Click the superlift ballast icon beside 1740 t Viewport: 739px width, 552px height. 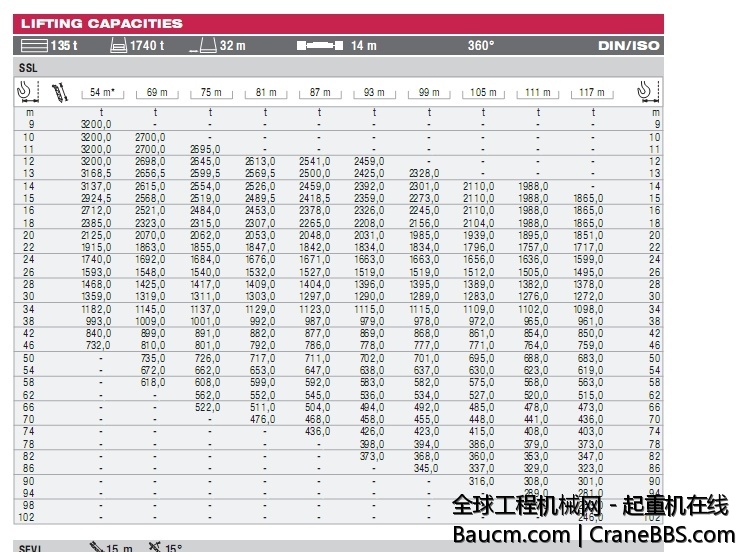[118, 45]
